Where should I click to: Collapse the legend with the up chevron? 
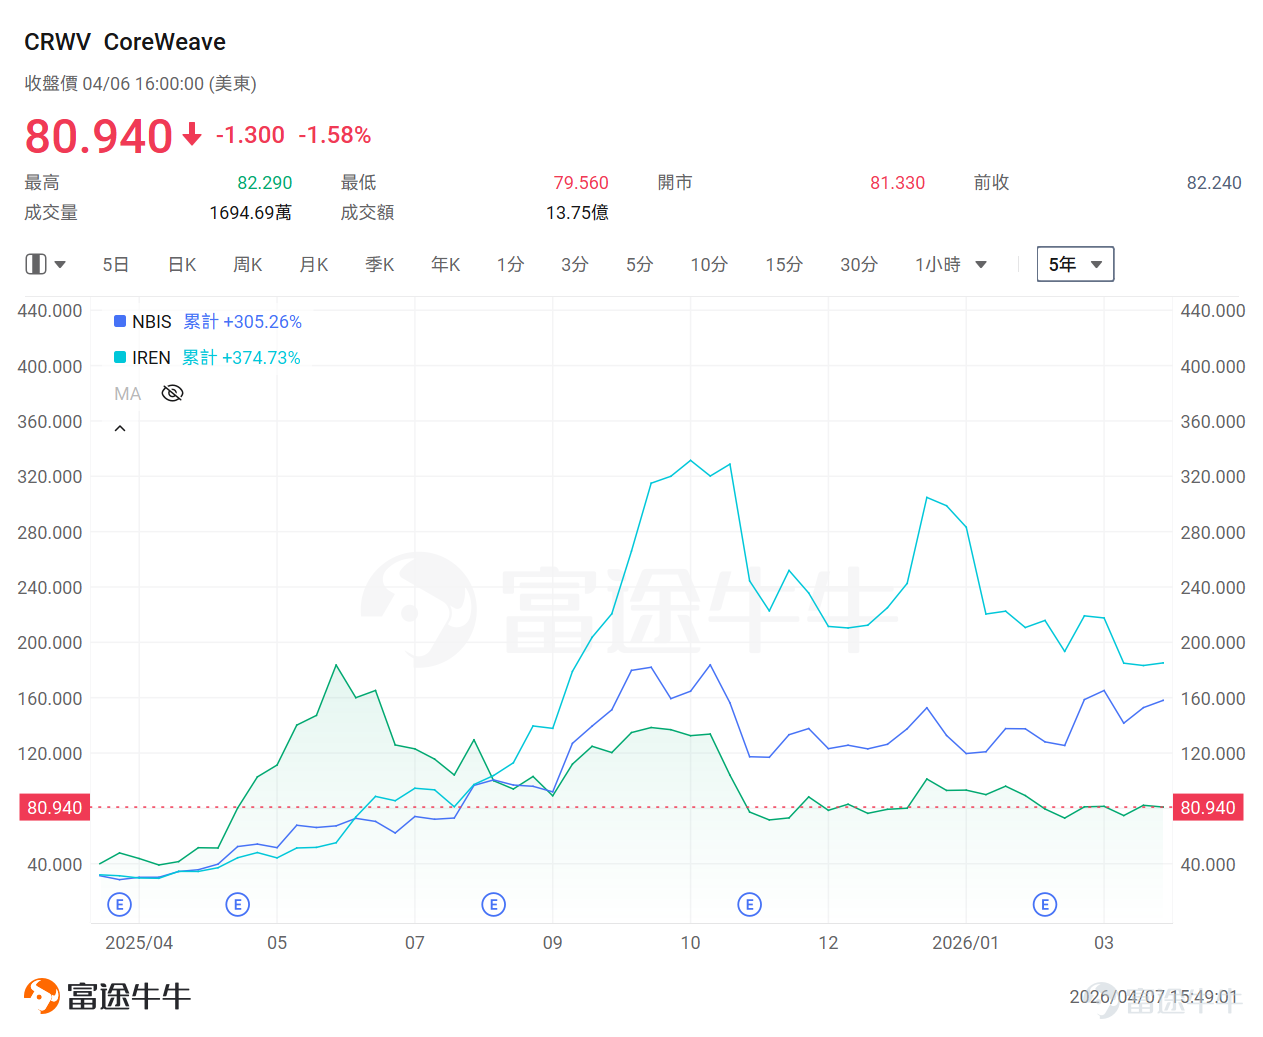coord(120,429)
